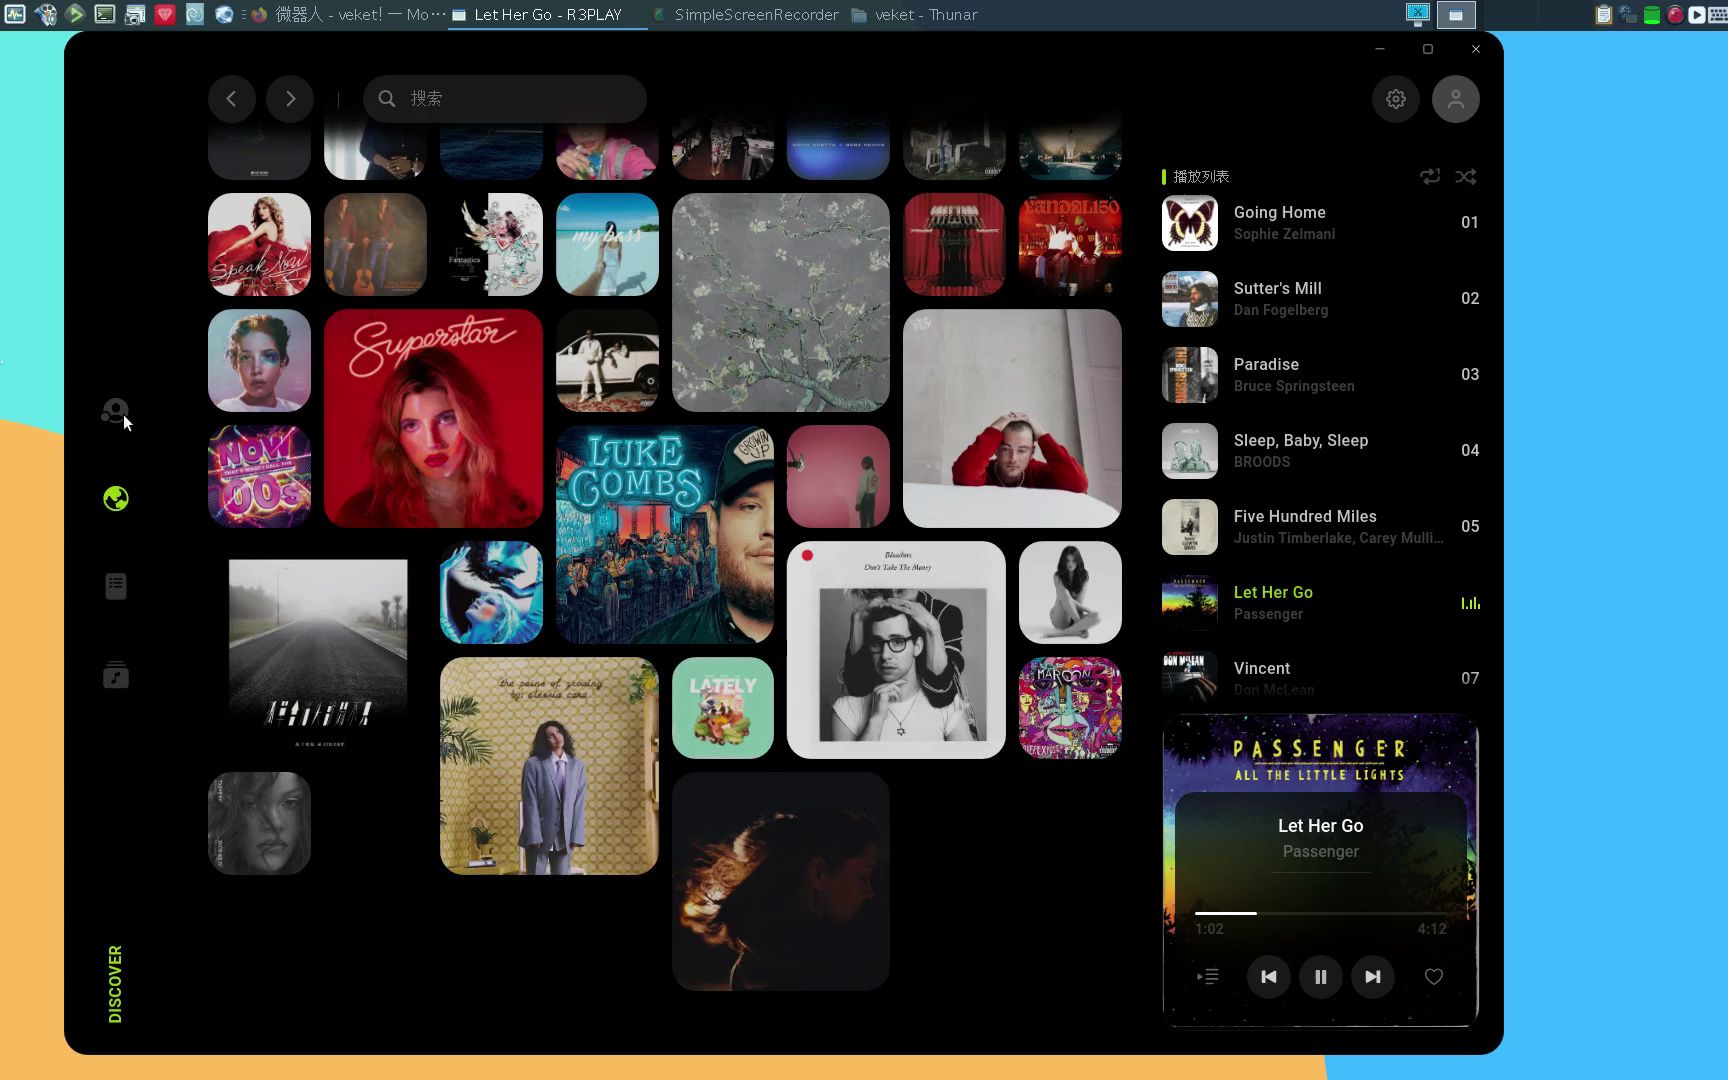Viewport: 1728px width, 1080px height.
Task: Click the DISCOVER vertical label
Action: 115,984
